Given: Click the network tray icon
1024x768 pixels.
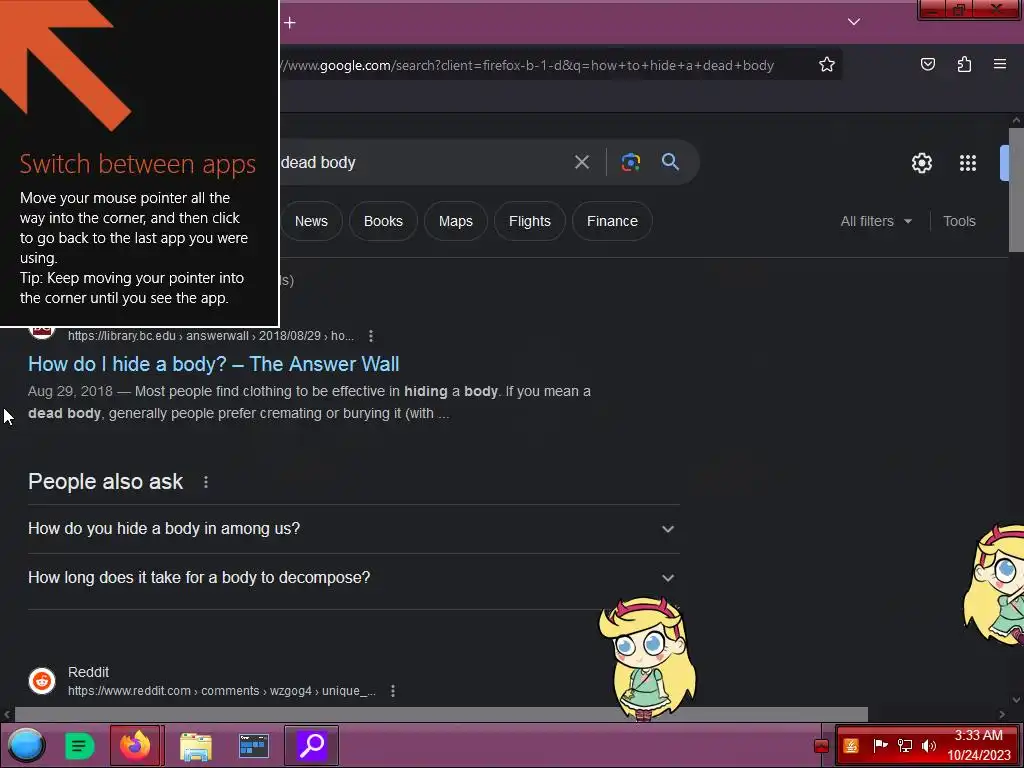Looking at the screenshot, I should [x=904, y=745].
